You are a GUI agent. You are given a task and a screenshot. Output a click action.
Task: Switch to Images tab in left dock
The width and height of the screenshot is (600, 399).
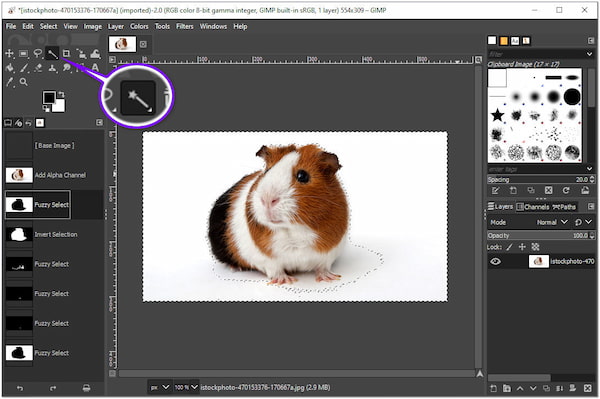click(x=40, y=123)
